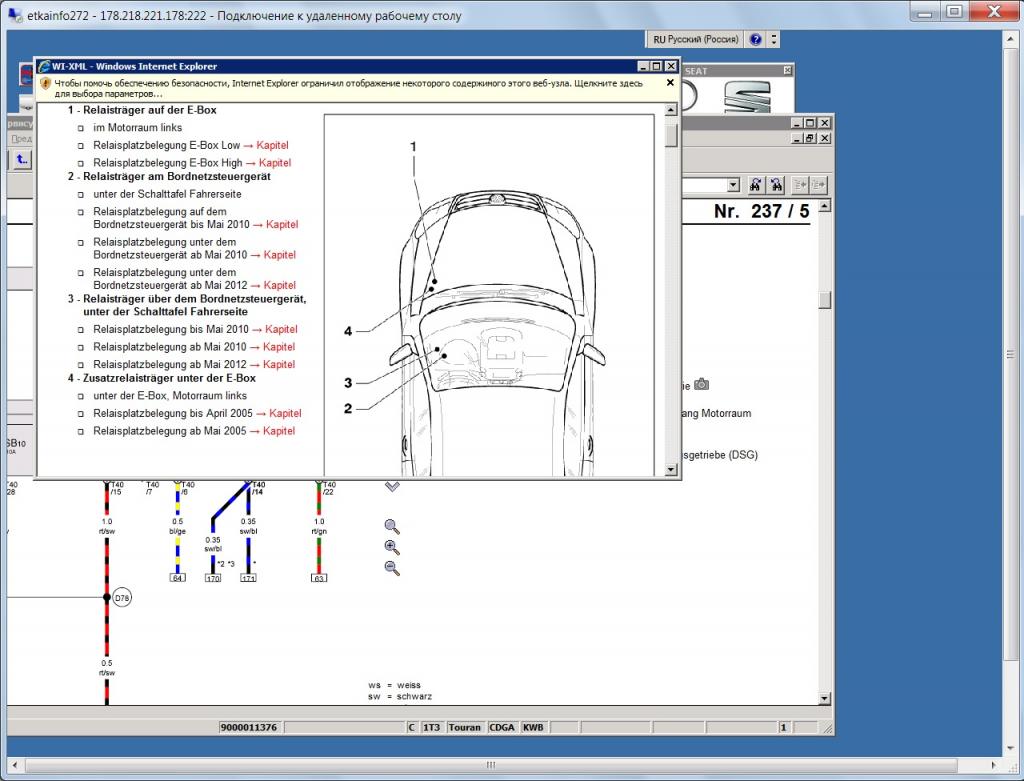Click status bar cell "CDGA"

[x=502, y=727]
